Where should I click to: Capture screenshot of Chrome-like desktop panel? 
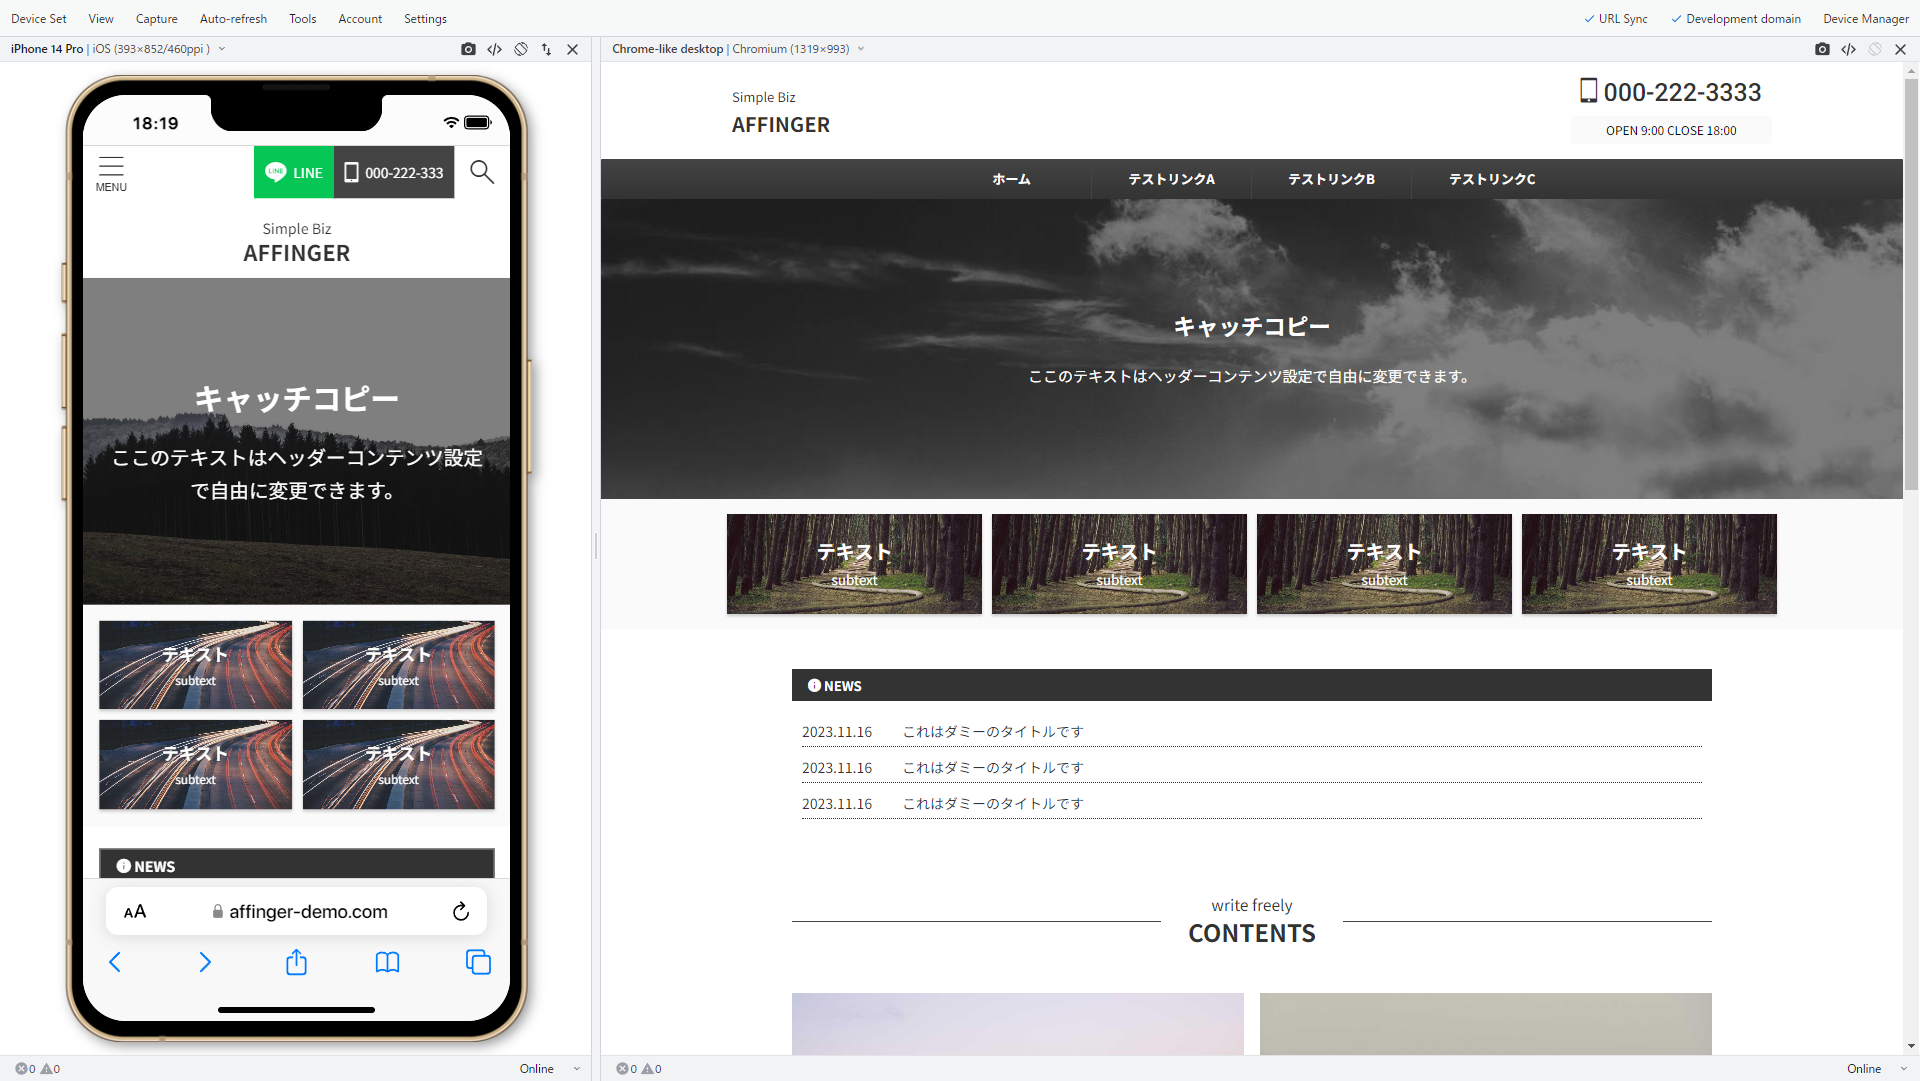point(1822,49)
